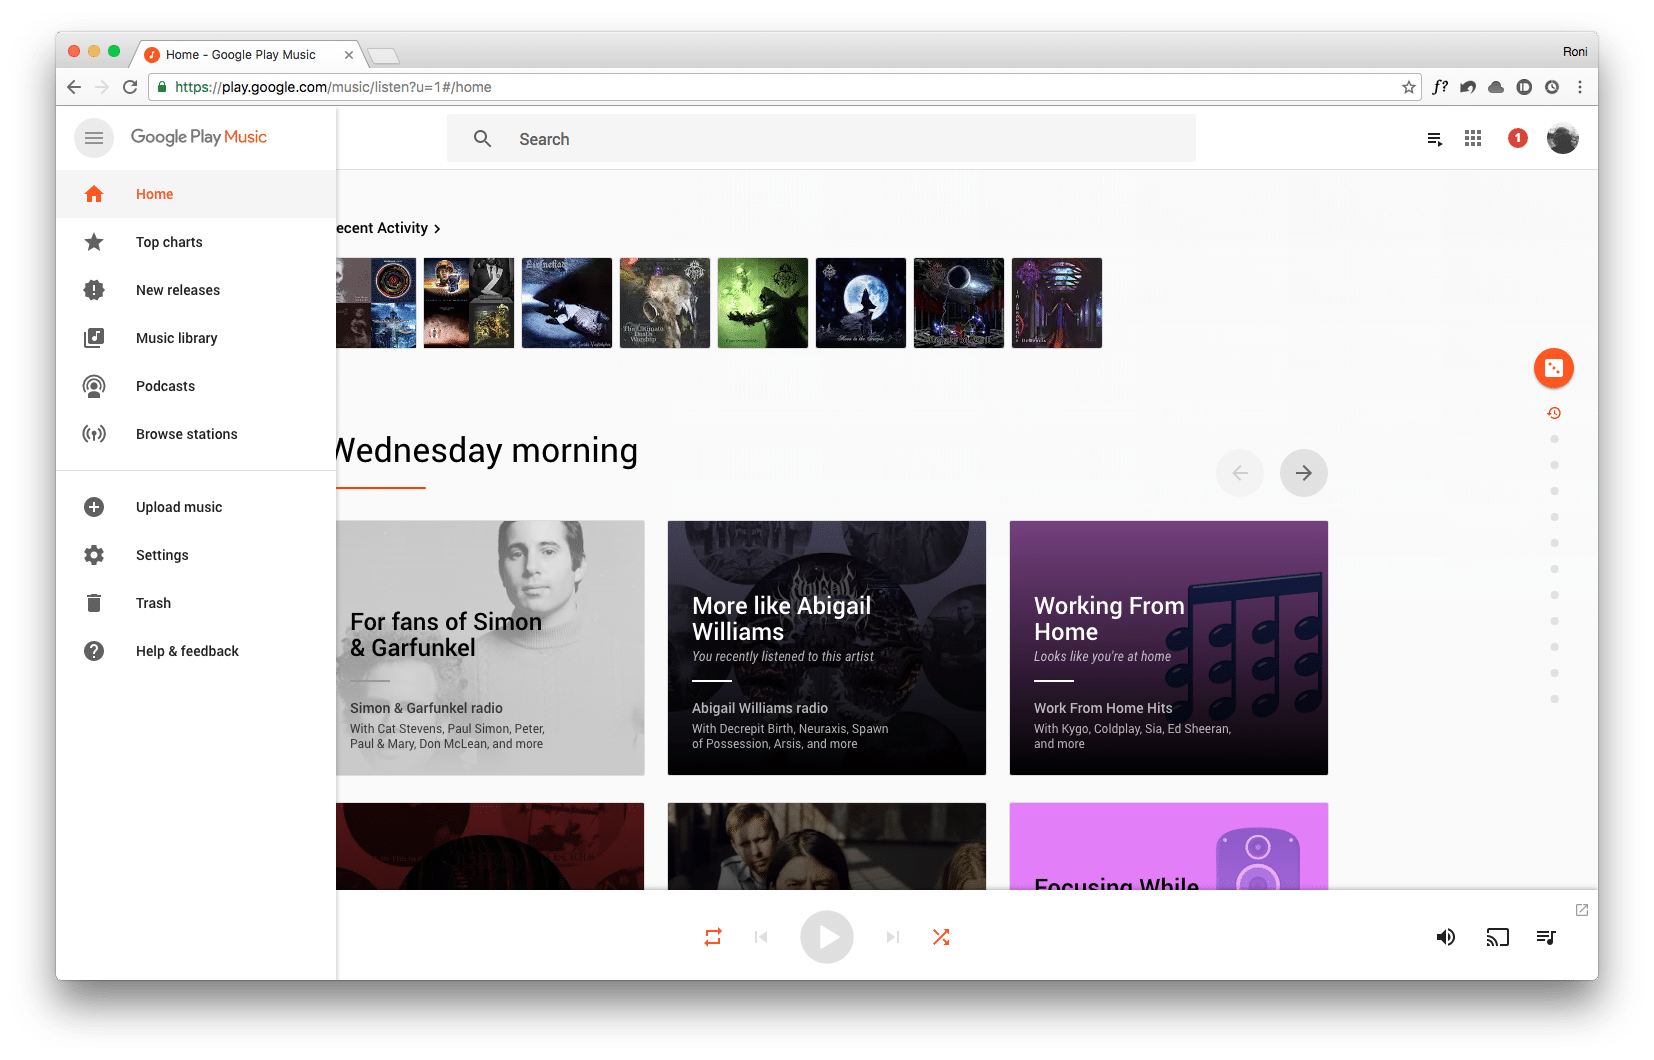
Task: Click the Music library icon
Action: (94, 338)
